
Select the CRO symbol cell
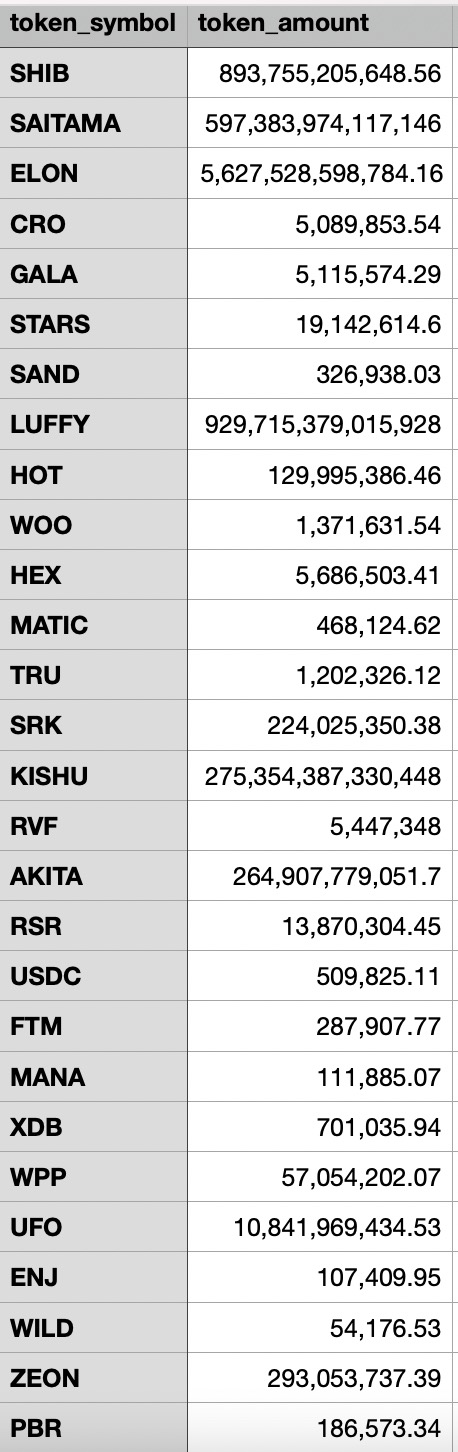click(93, 224)
